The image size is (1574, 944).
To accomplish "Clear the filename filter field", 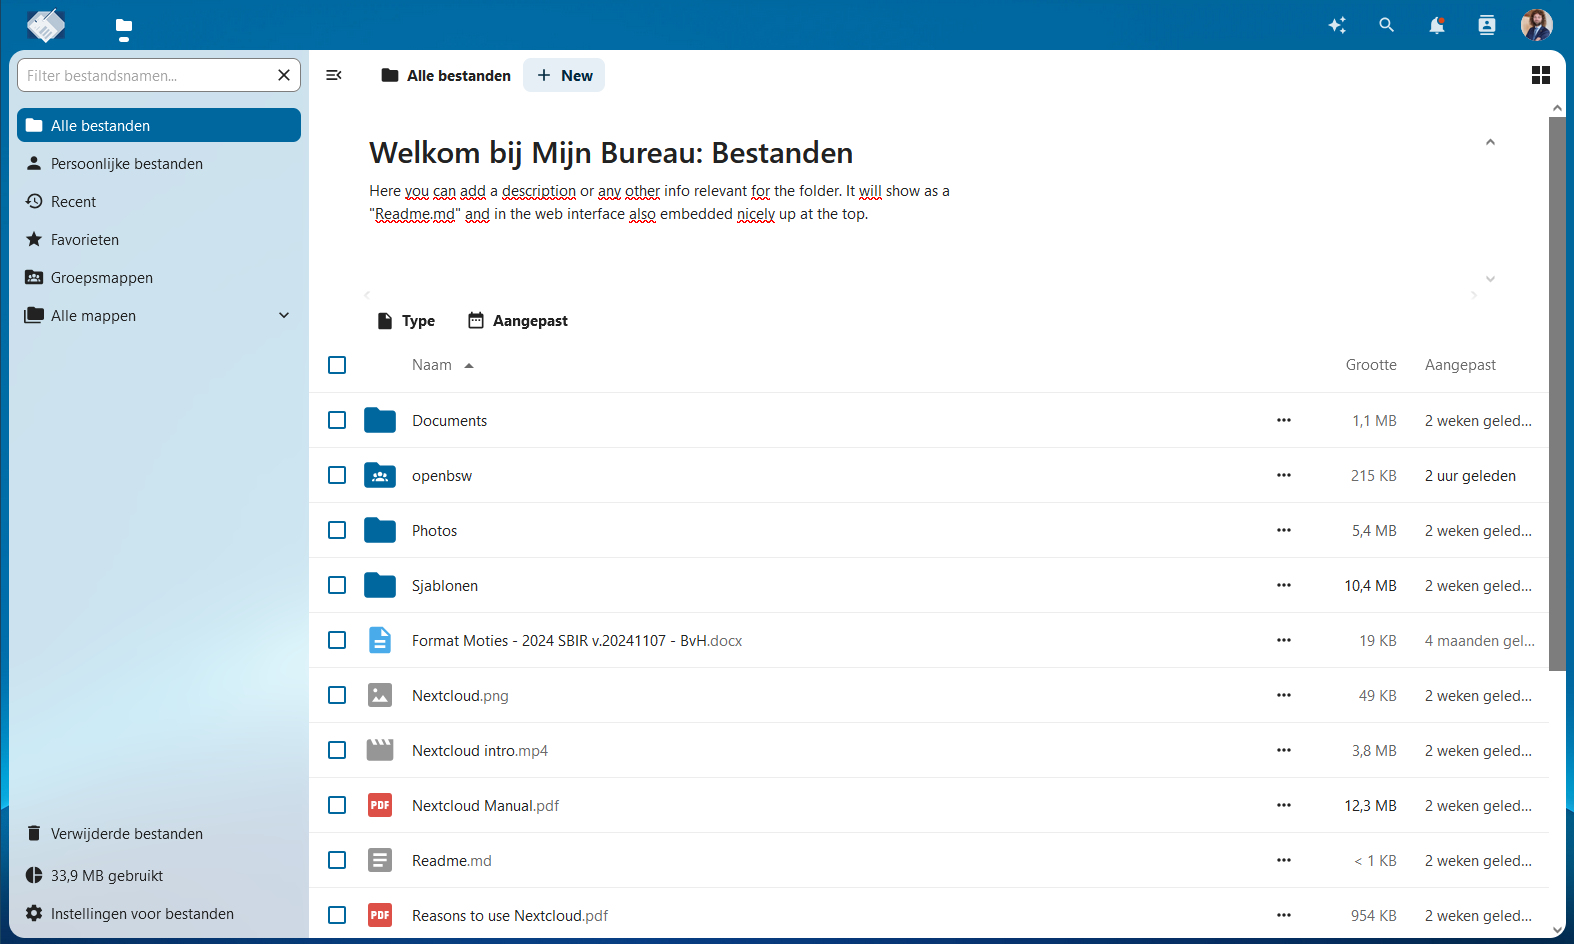I will coord(284,75).
